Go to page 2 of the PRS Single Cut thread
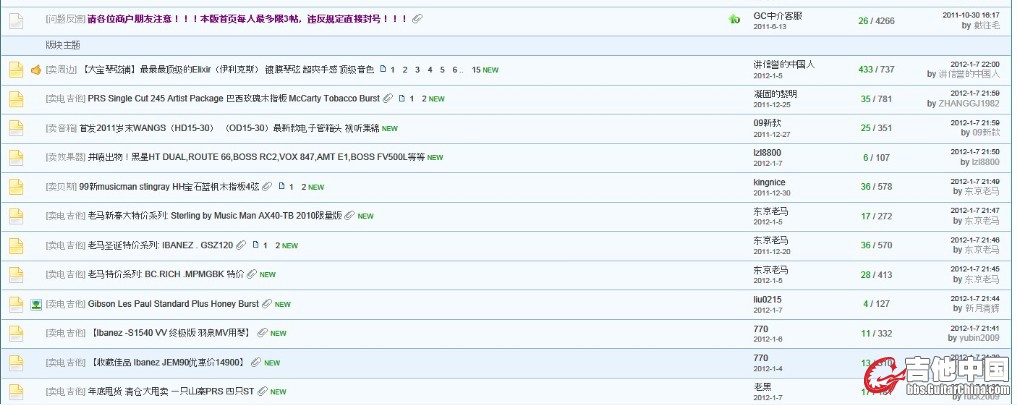1017x405 pixels. [x=424, y=99]
